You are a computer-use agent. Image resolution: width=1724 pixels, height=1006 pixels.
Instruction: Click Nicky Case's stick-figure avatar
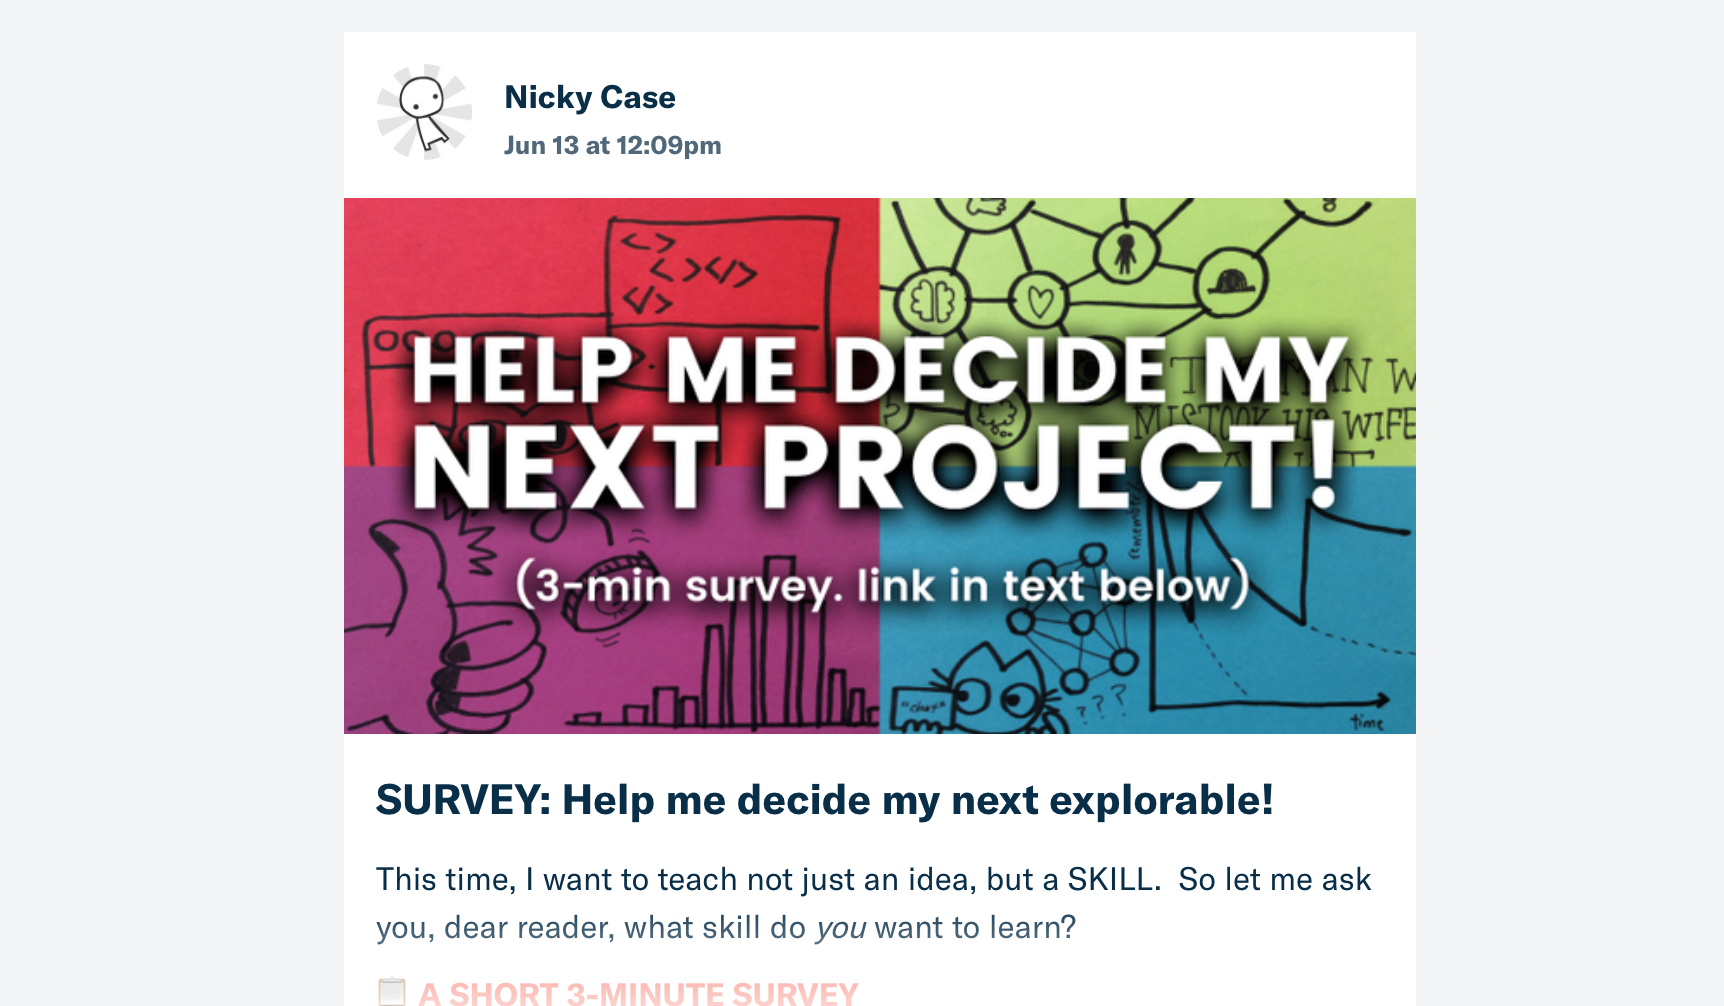[424, 112]
